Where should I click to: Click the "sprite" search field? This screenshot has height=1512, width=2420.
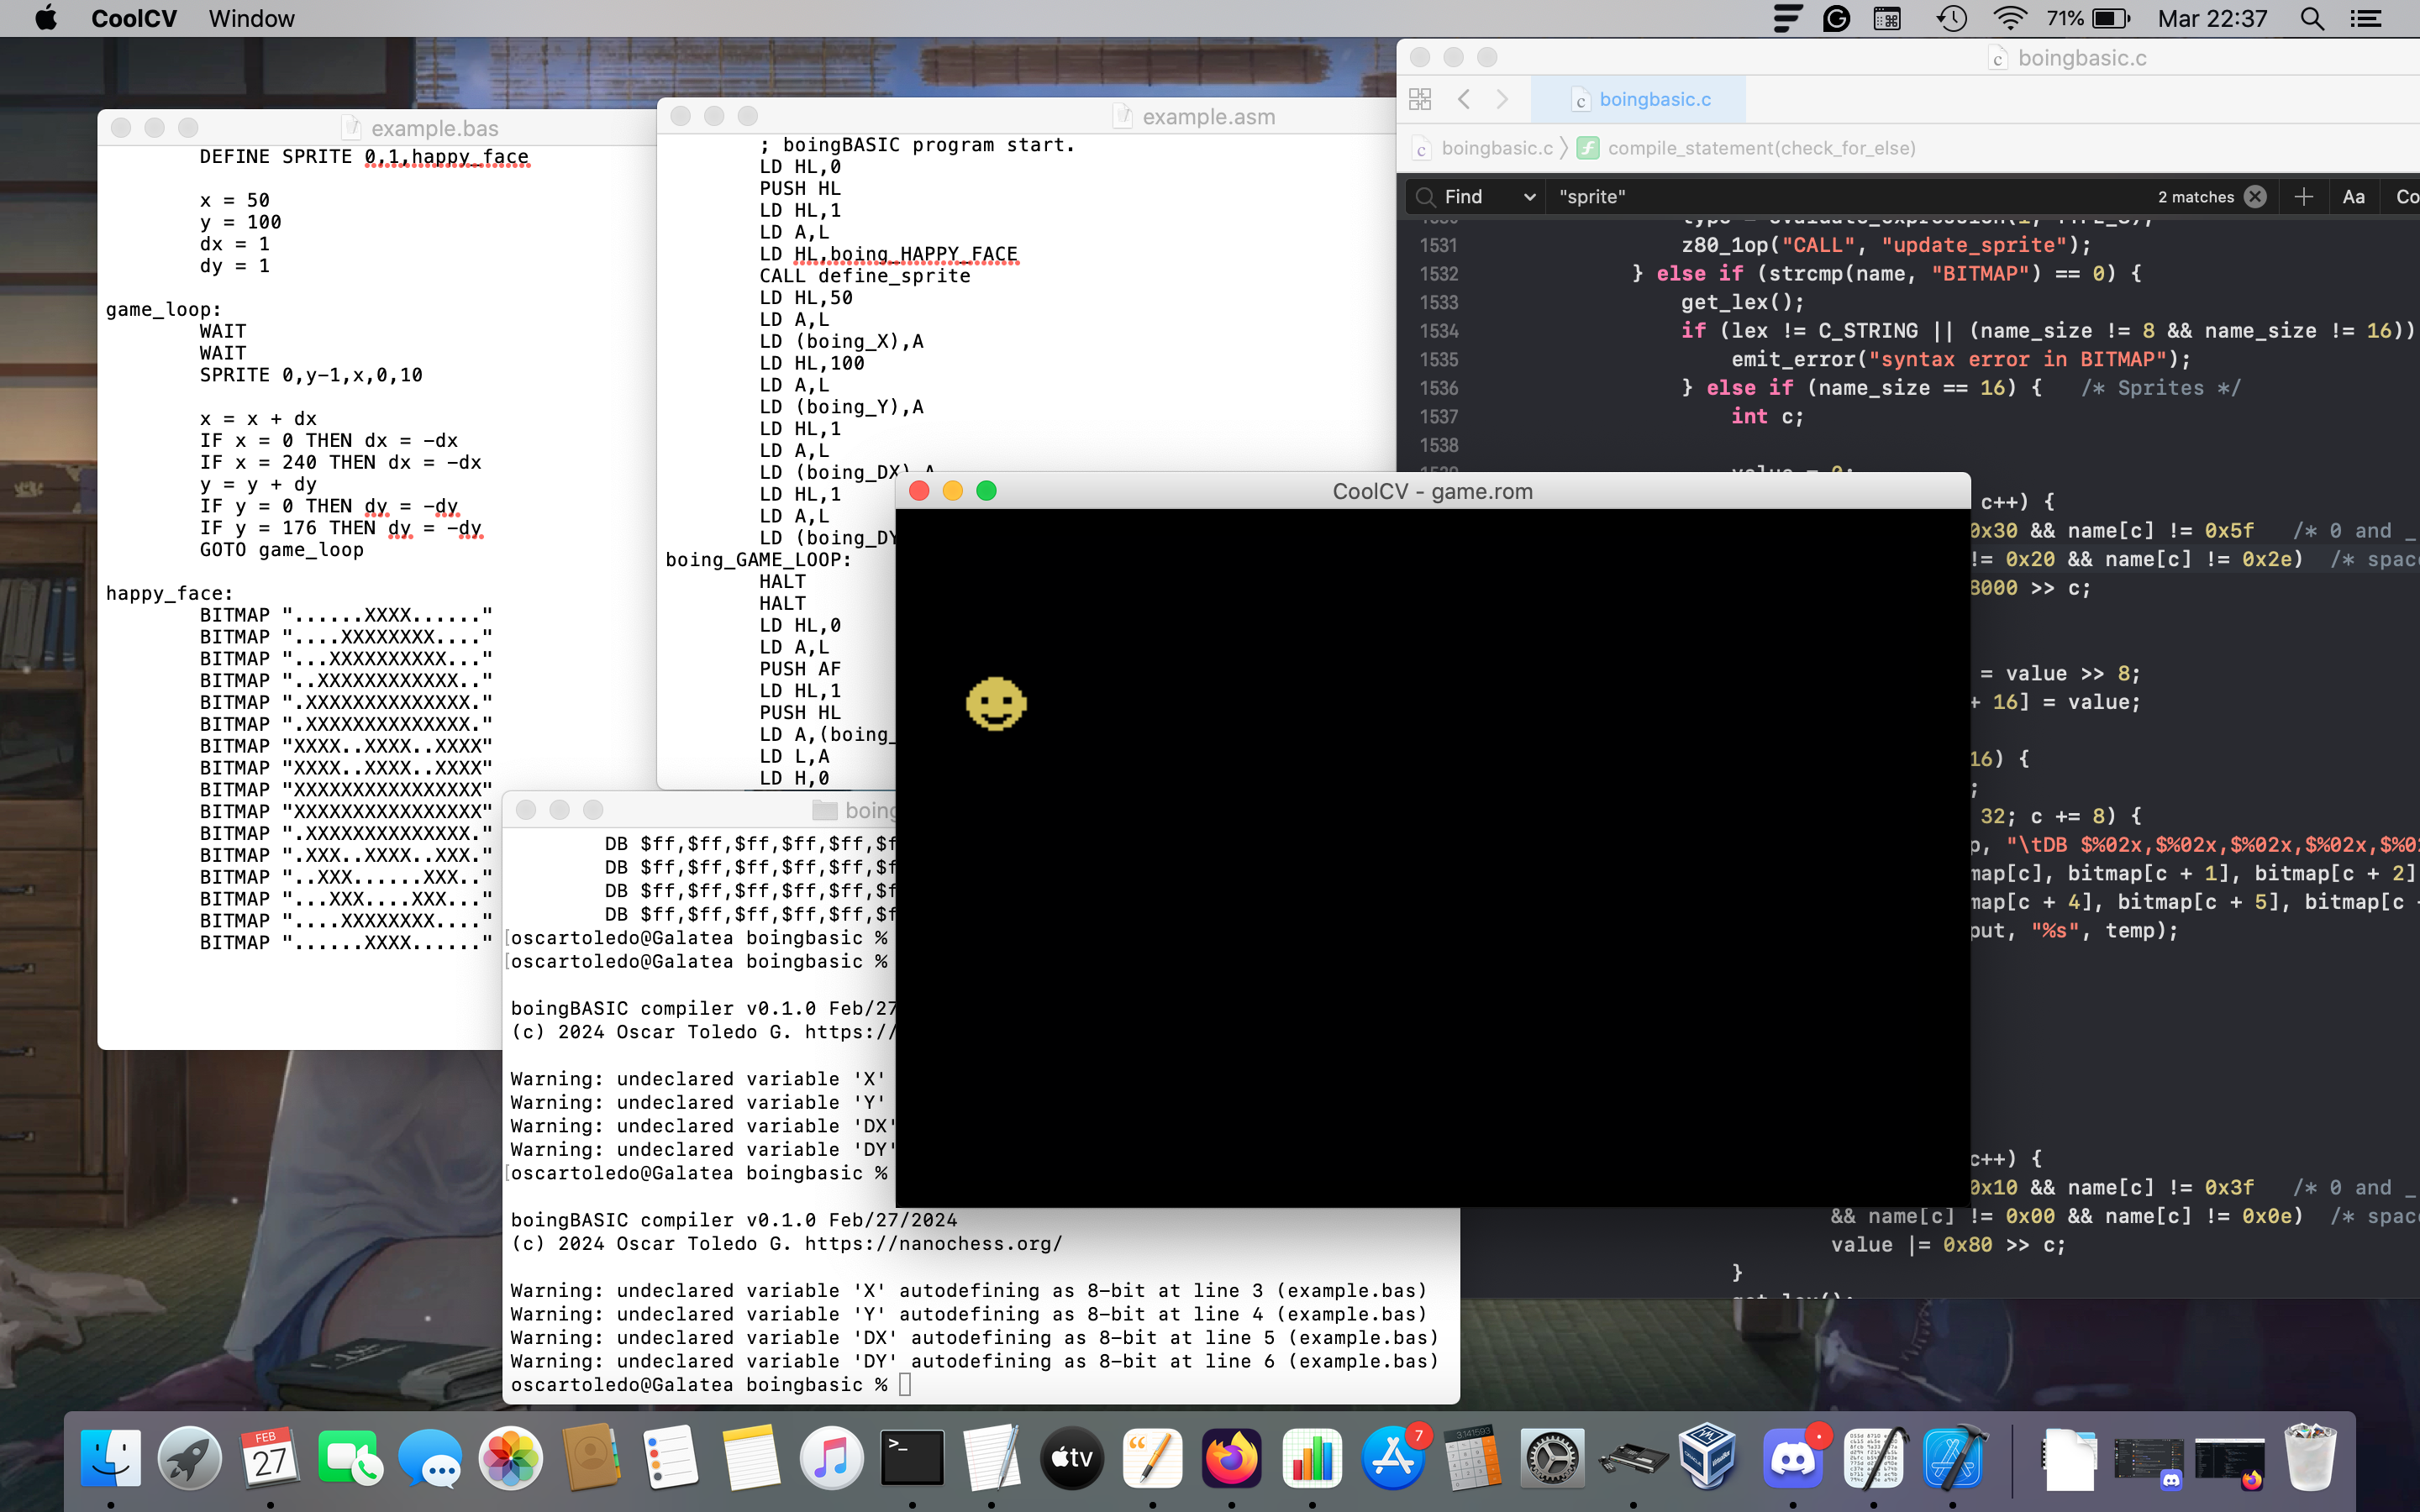[1850, 197]
